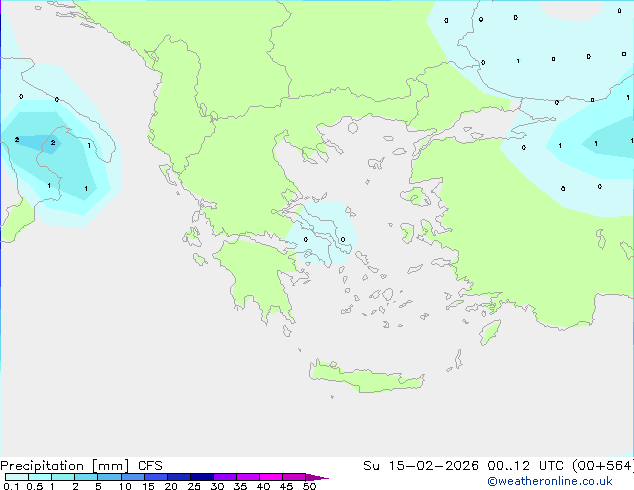Click the 'Precipitation [mm]' title text

65,466
